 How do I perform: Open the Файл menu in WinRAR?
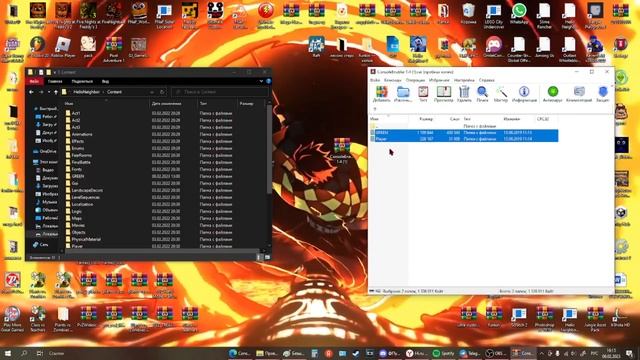click(x=375, y=80)
